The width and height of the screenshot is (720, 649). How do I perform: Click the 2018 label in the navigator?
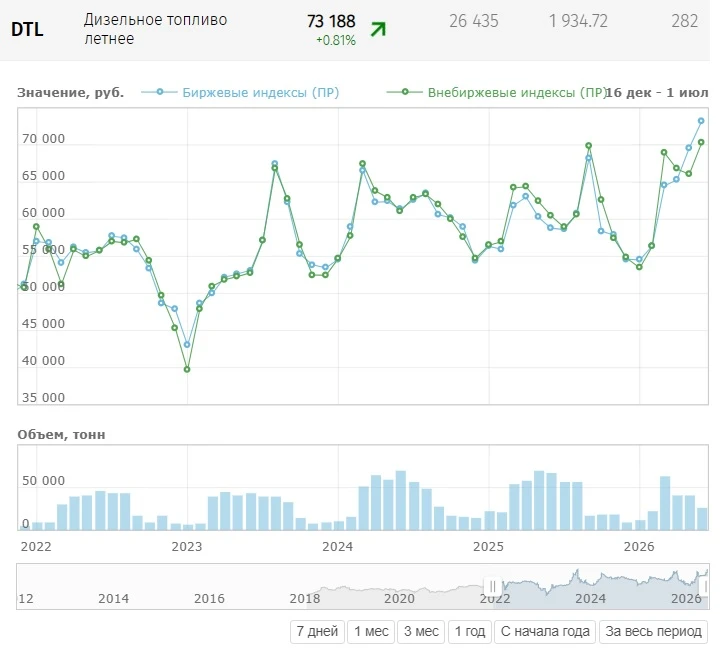click(305, 598)
